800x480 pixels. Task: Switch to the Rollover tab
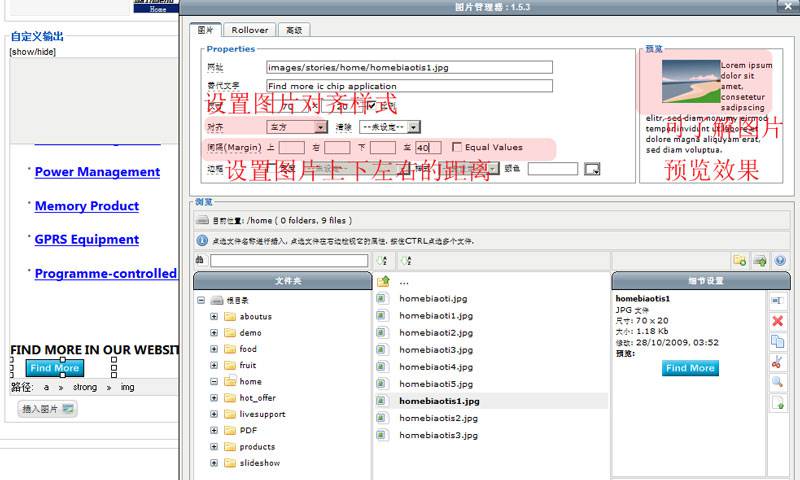click(249, 30)
